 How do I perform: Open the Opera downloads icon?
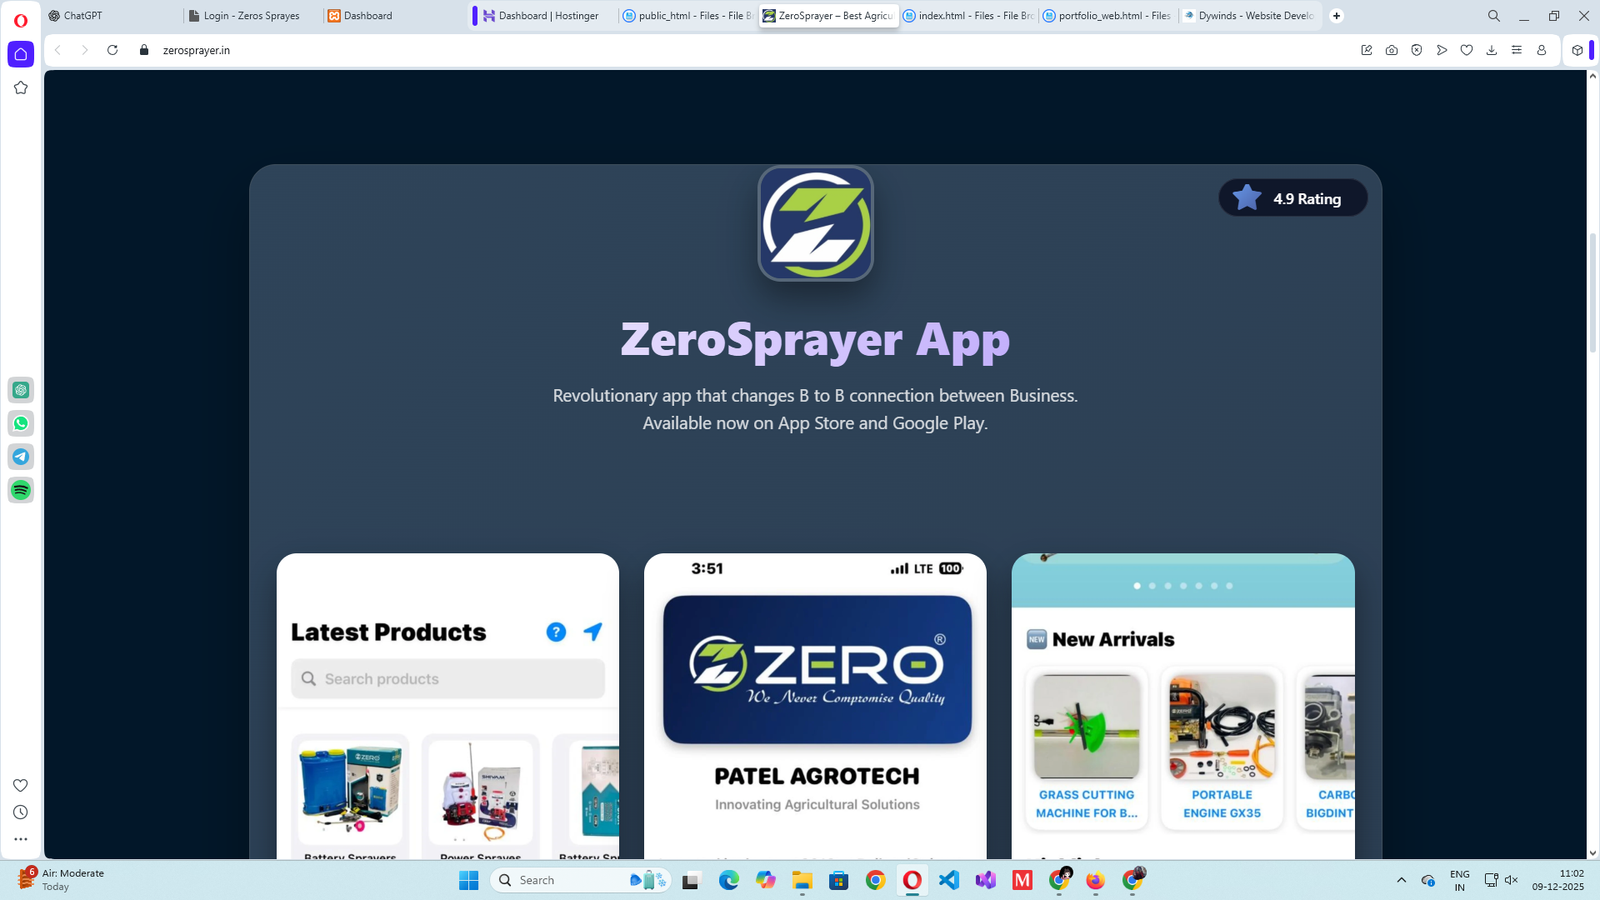1492,50
